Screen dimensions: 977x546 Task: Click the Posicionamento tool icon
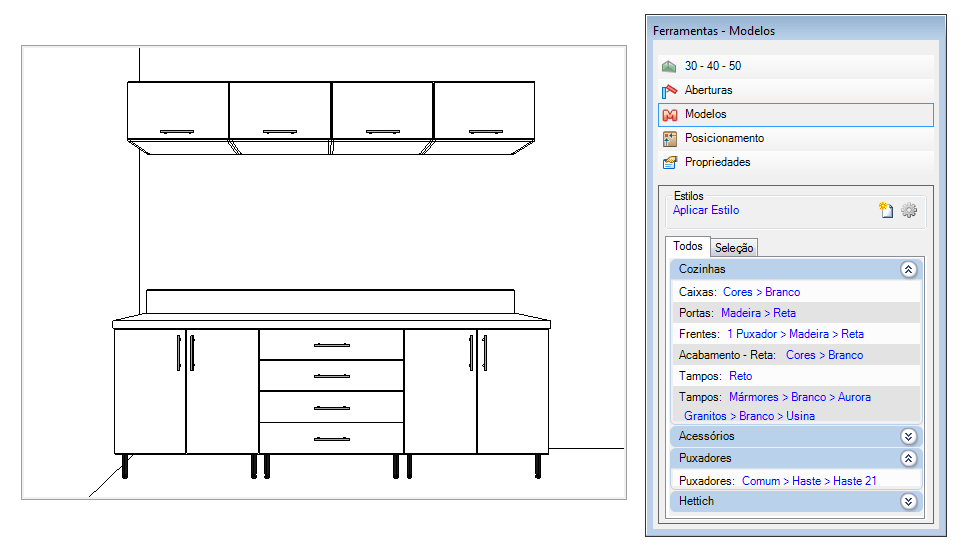[x=670, y=138]
